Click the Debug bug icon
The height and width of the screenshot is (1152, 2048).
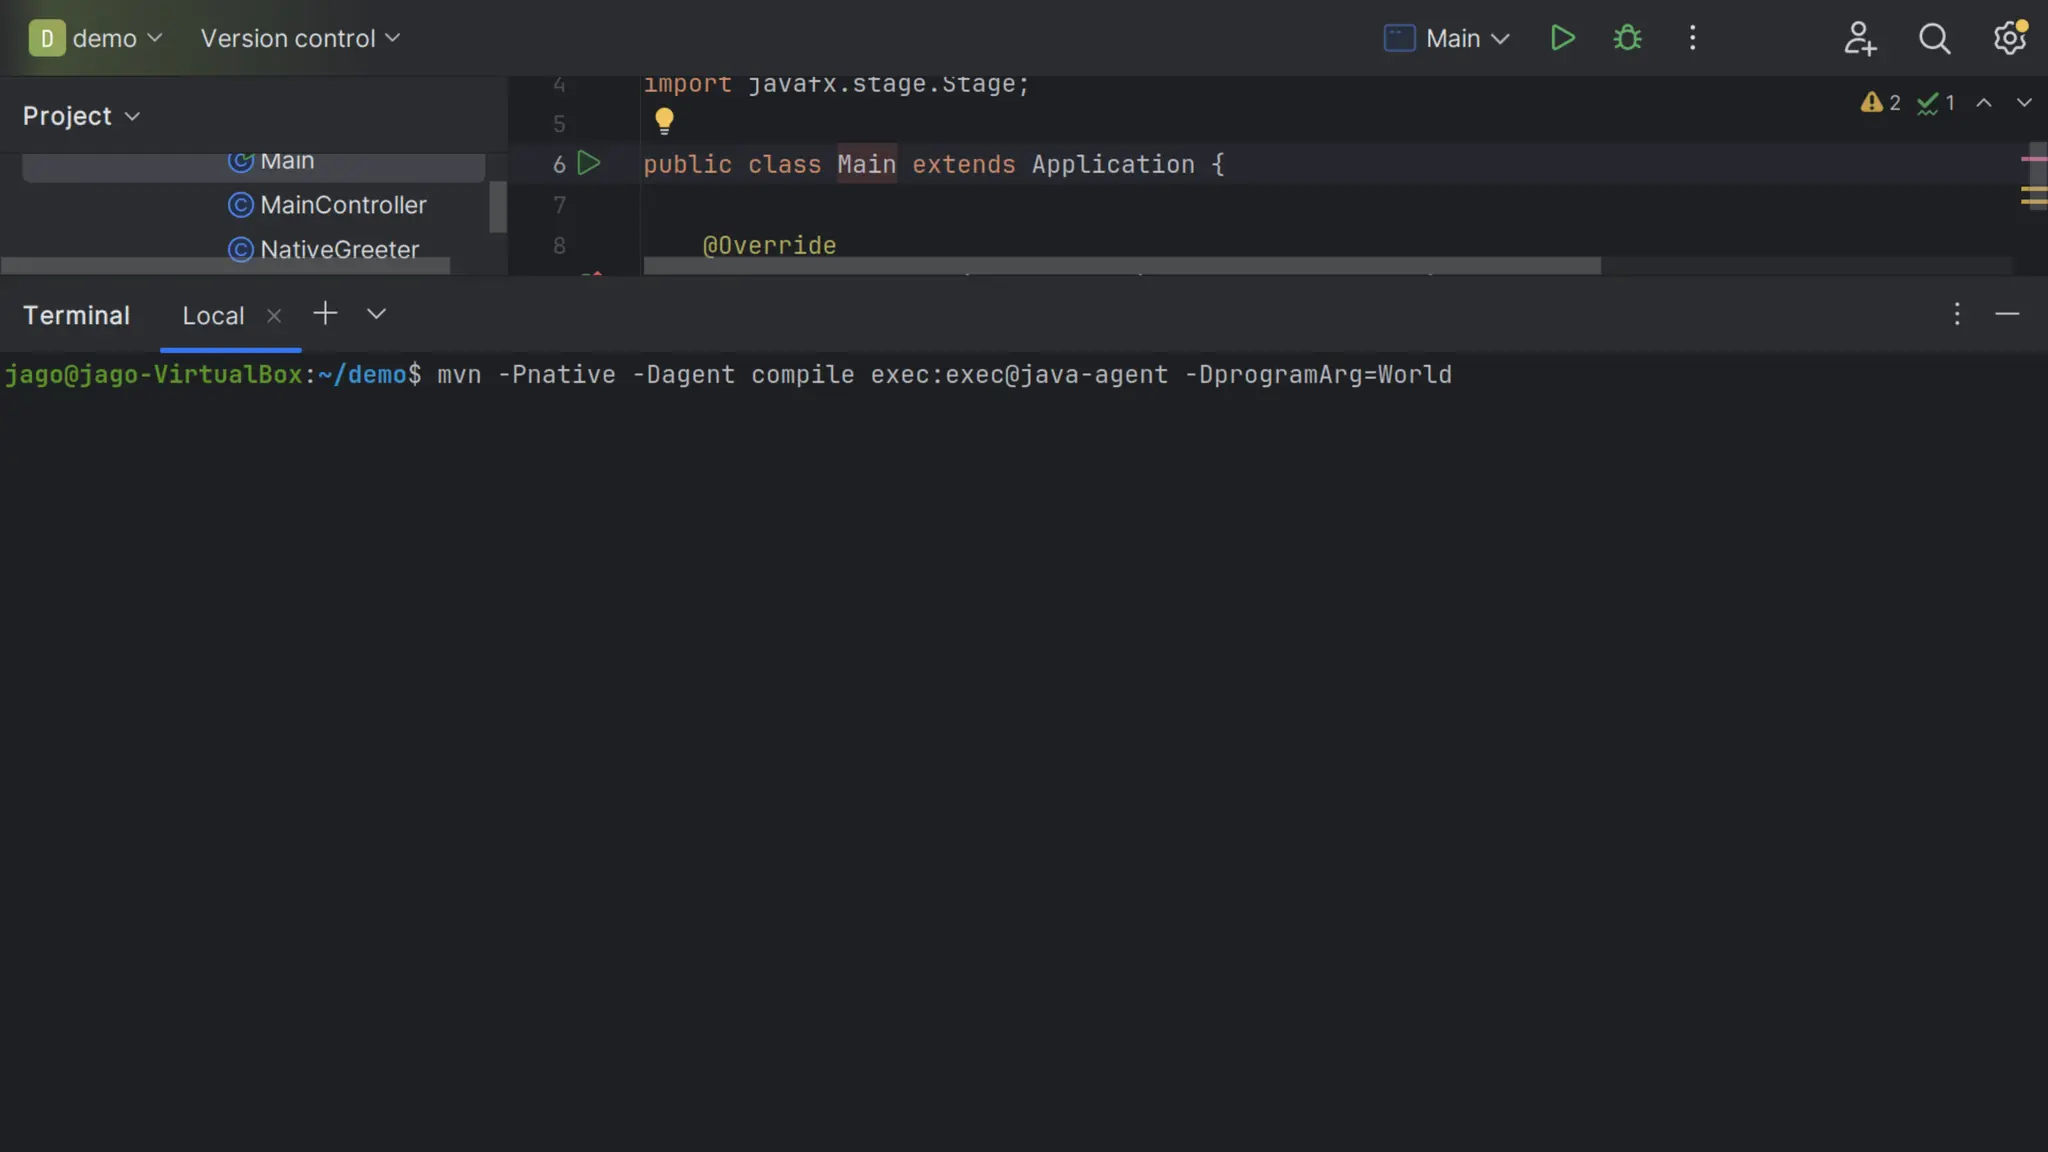[x=1627, y=38]
